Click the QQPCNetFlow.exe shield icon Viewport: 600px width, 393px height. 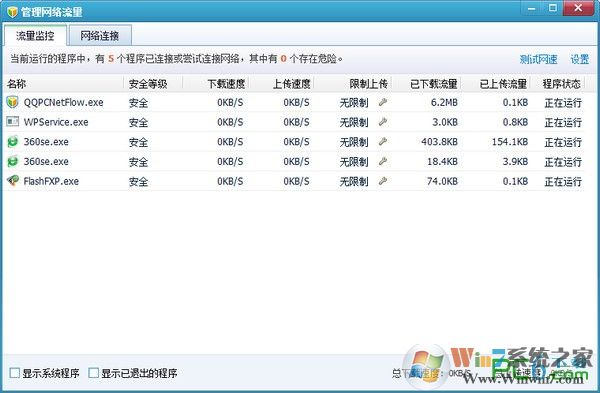coord(13,102)
